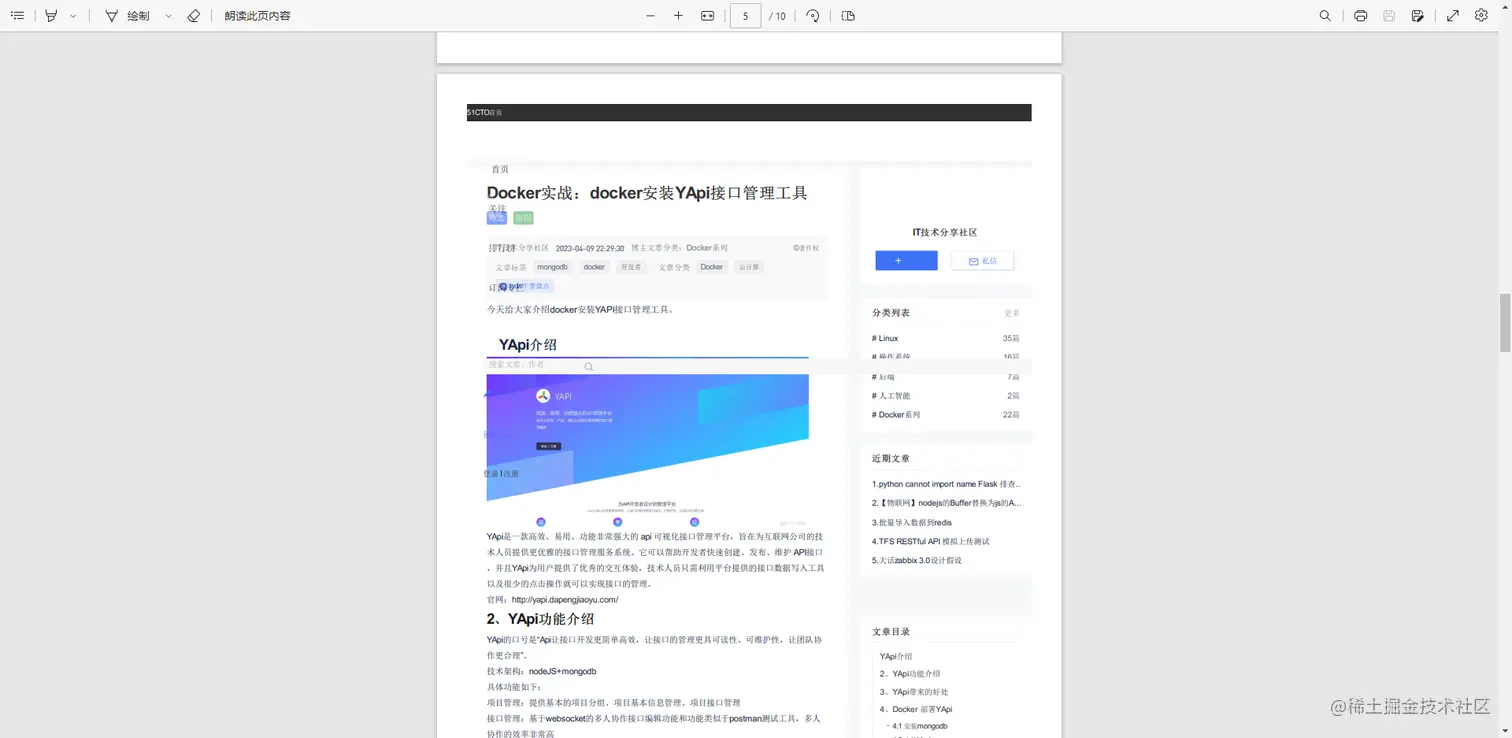Zoom in with the plus icon
1512x738 pixels.
click(x=678, y=16)
